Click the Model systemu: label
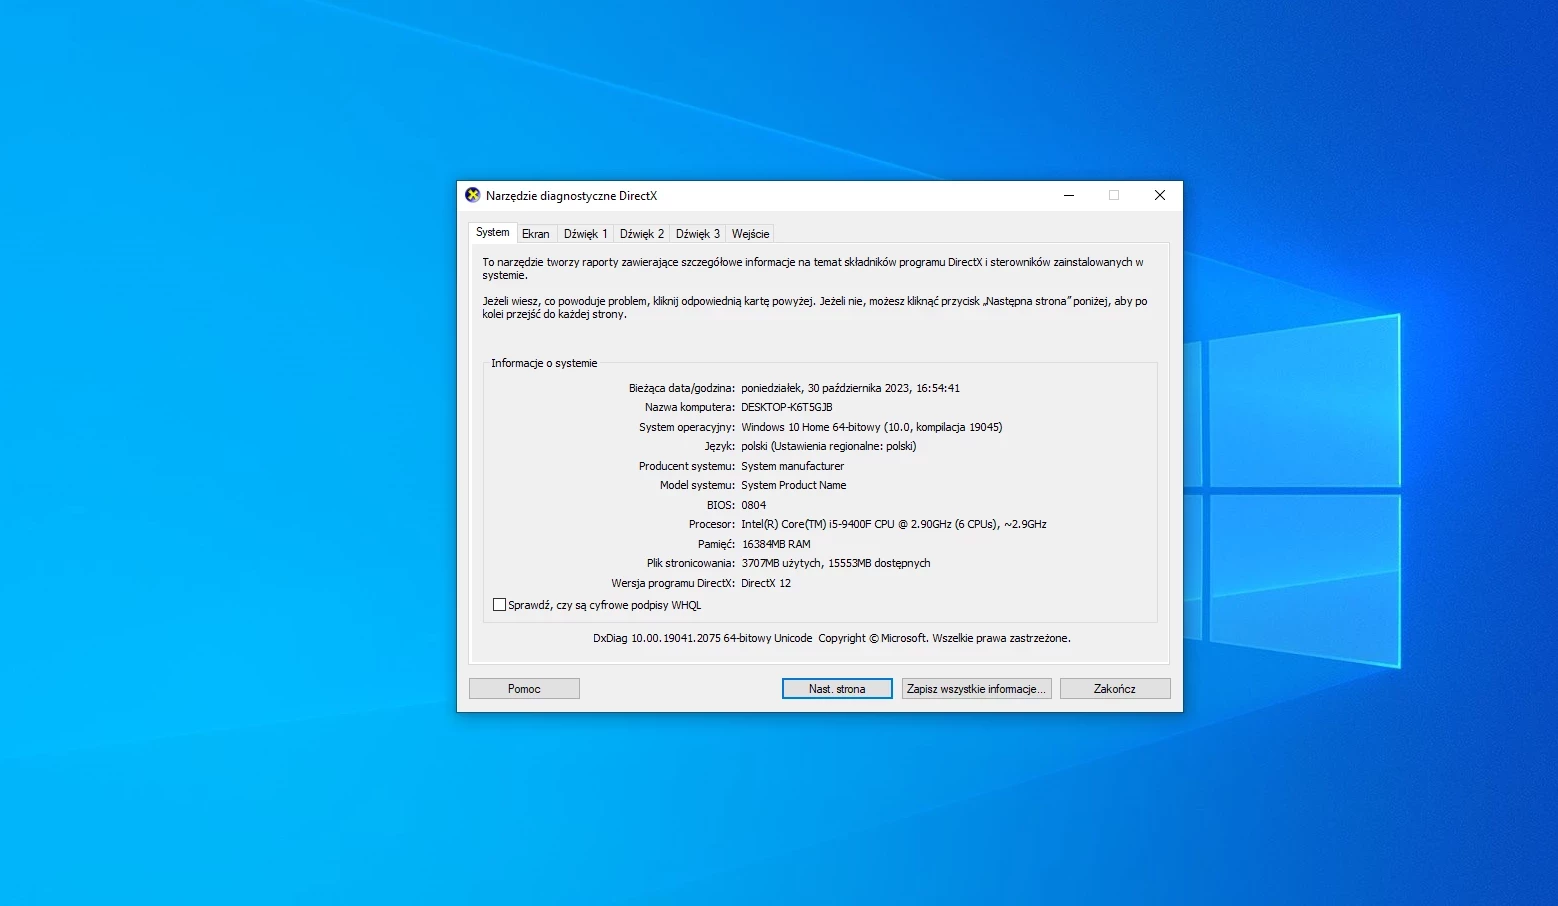 click(x=698, y=485)
